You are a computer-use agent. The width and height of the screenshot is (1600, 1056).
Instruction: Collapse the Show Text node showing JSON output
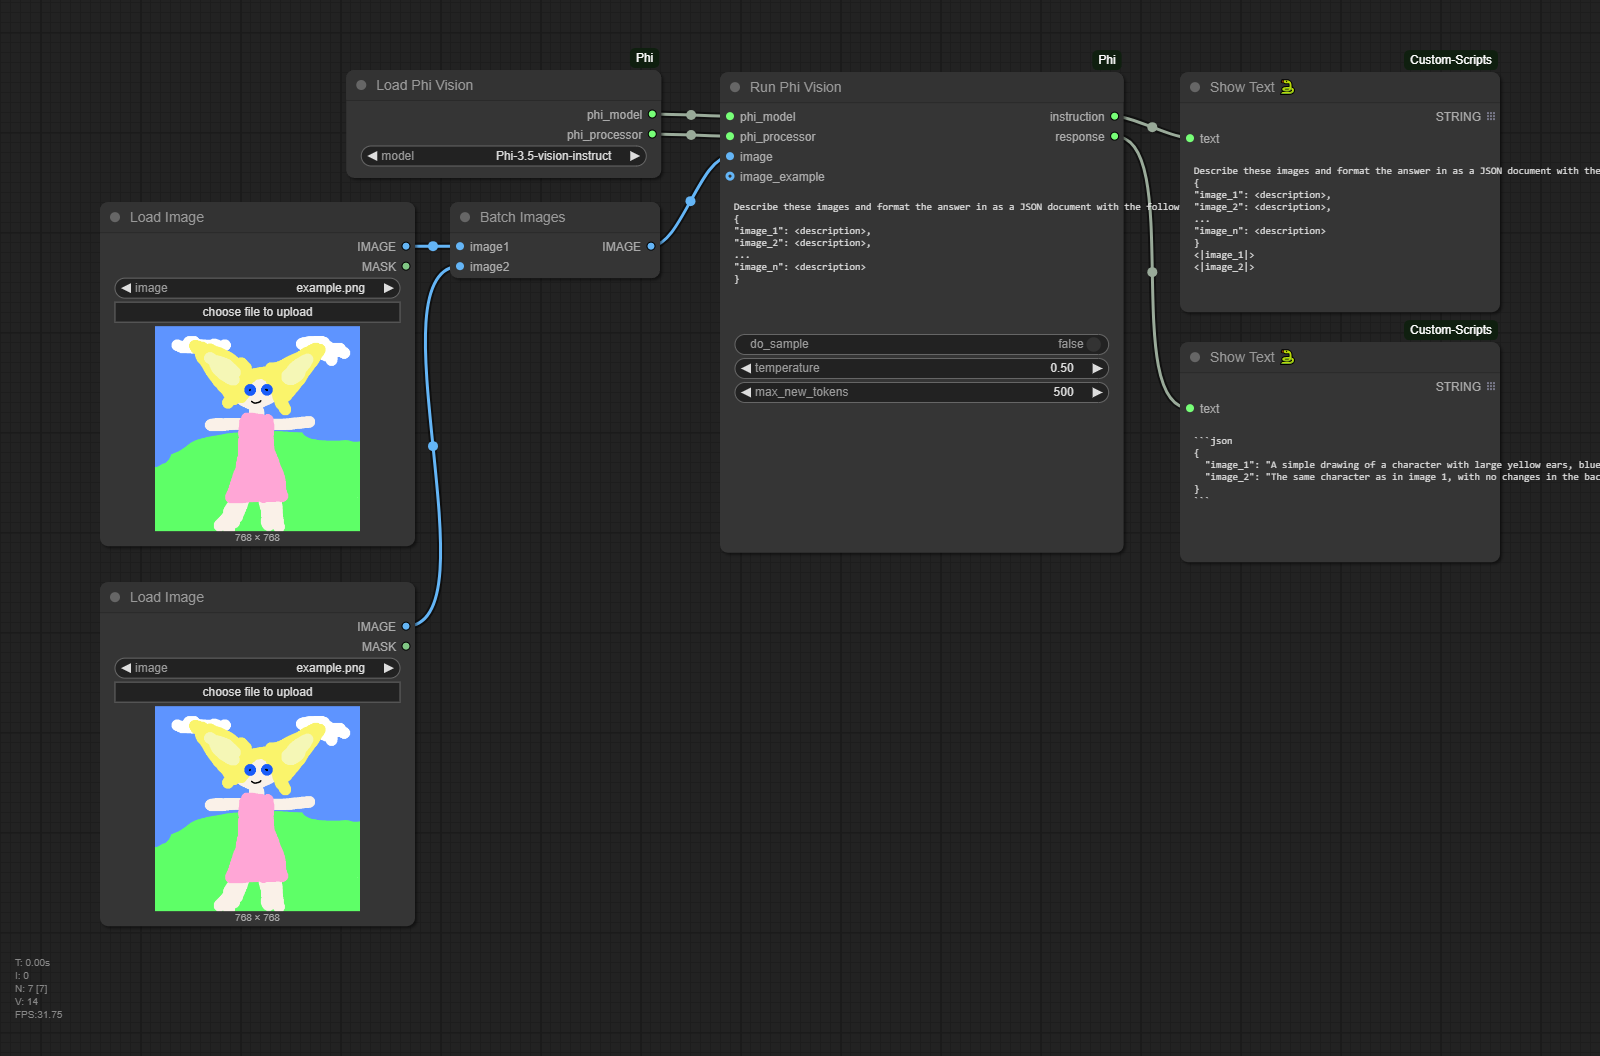pyautogui.click(x=1195, y=357)
